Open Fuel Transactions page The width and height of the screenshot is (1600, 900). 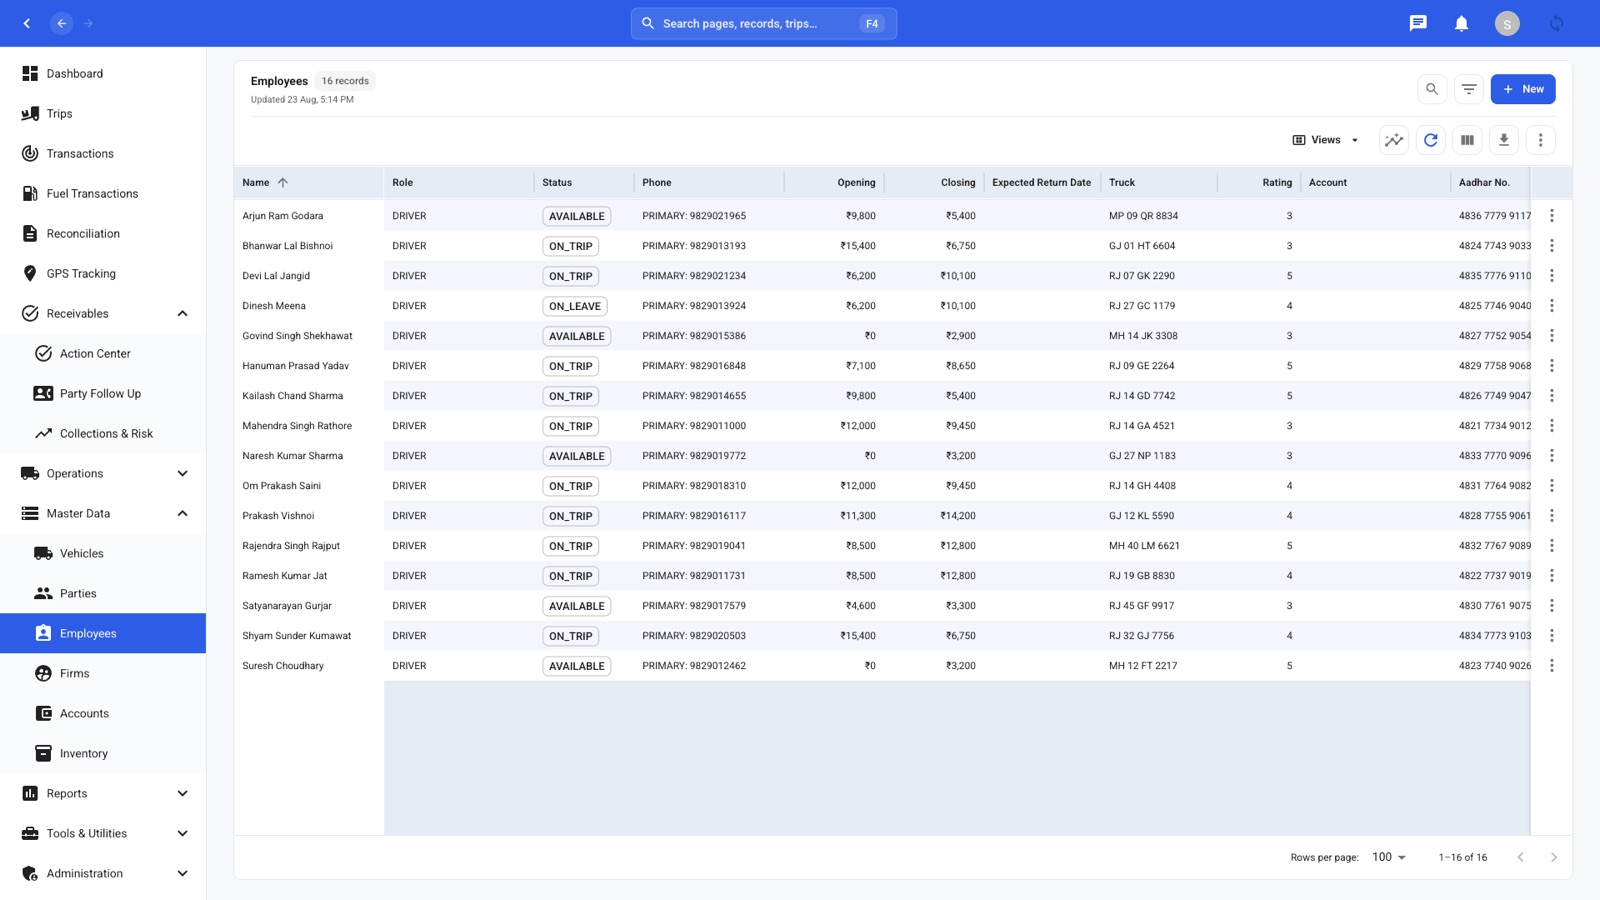(x=103, y=194)
